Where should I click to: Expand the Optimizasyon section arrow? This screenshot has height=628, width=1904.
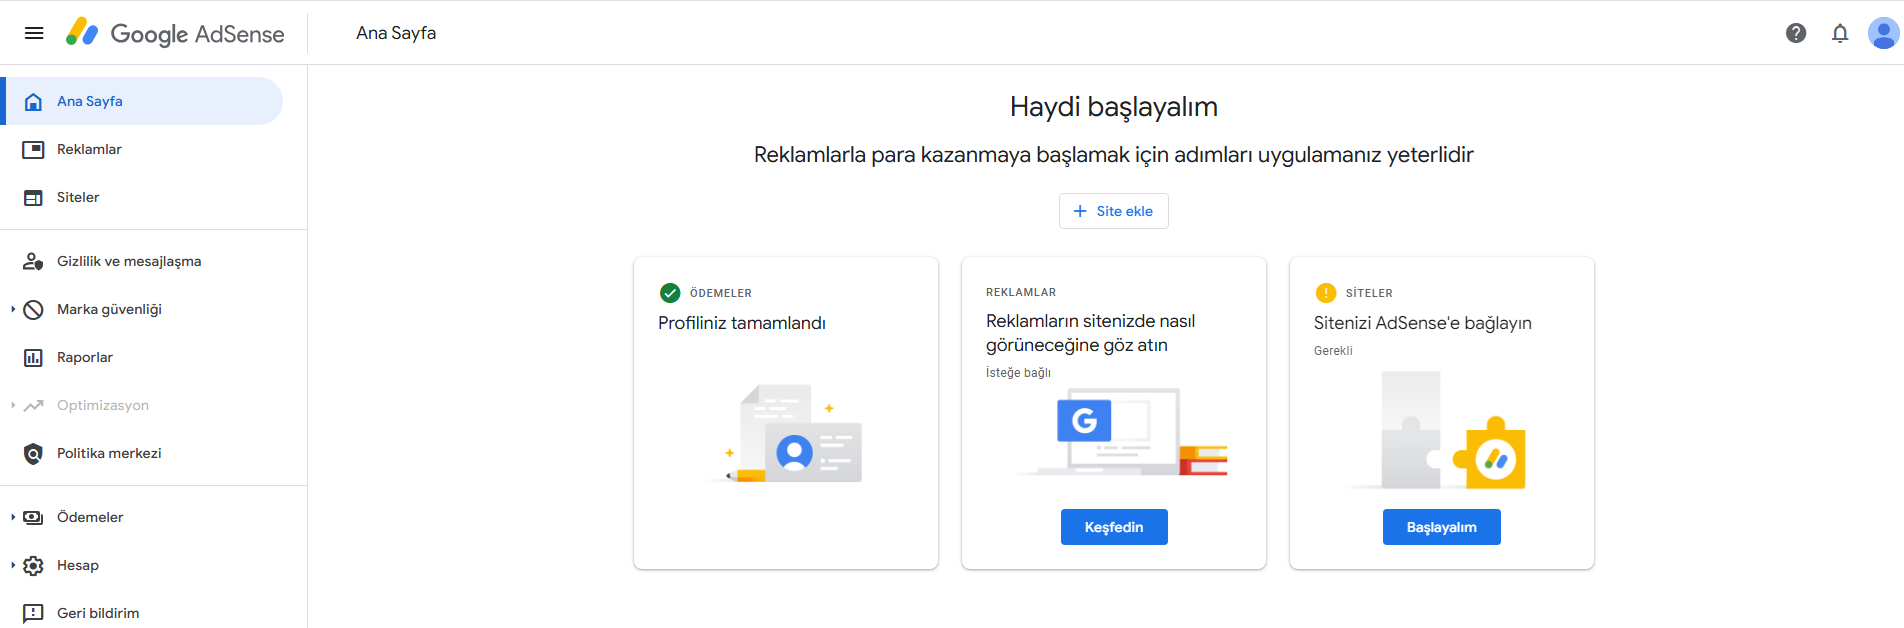click(13, 405)
